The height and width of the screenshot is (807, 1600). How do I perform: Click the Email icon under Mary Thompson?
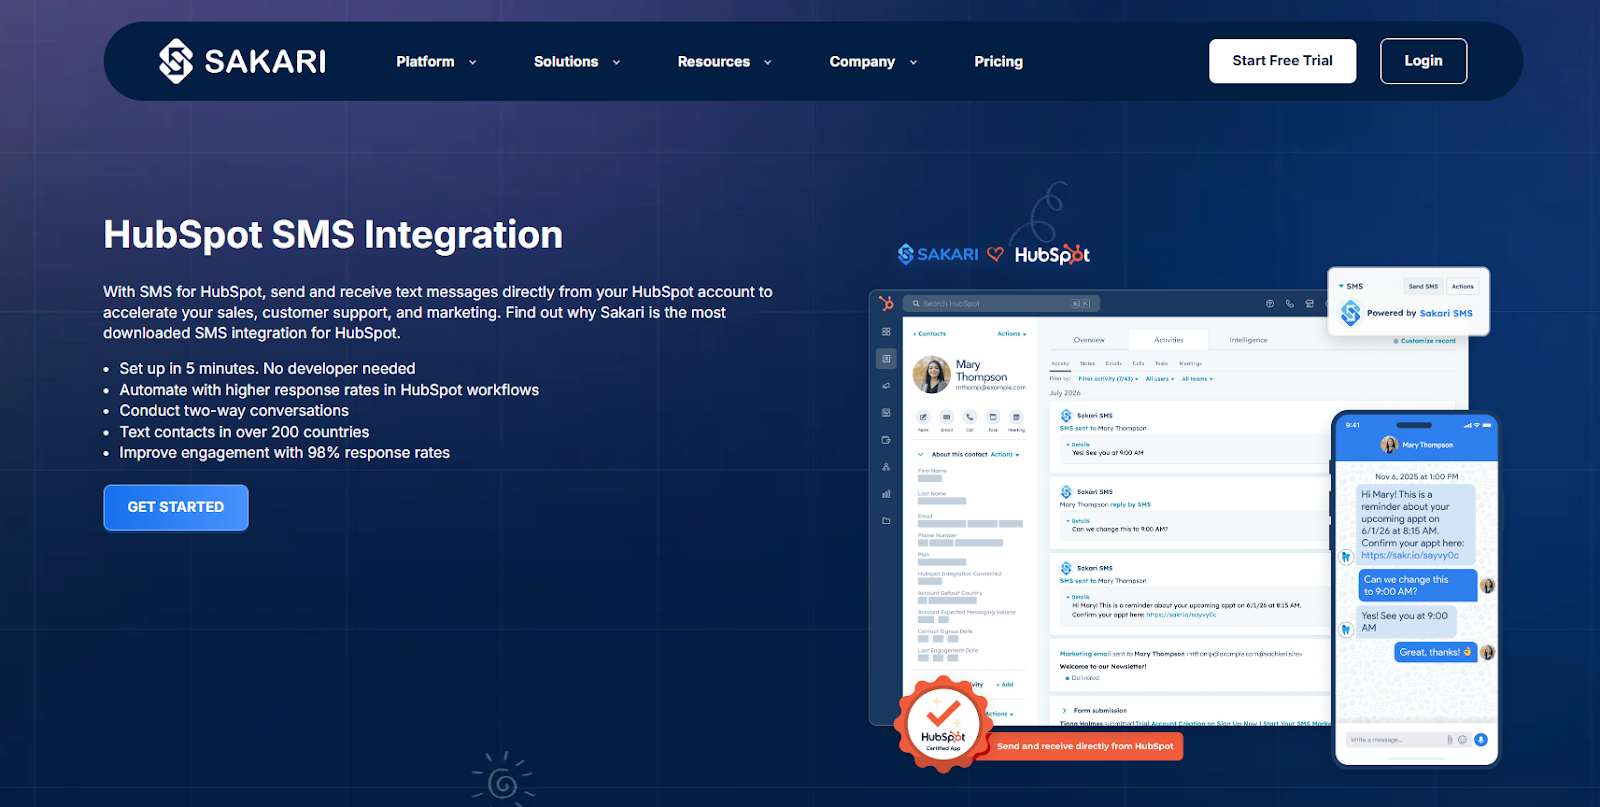coord(946,417)
